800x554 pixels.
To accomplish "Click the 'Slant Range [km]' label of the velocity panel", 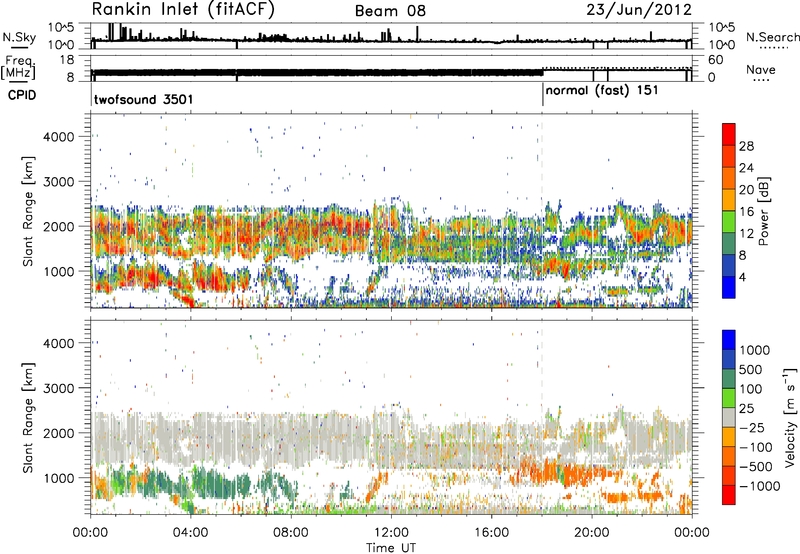I will (x=28, y=417).
